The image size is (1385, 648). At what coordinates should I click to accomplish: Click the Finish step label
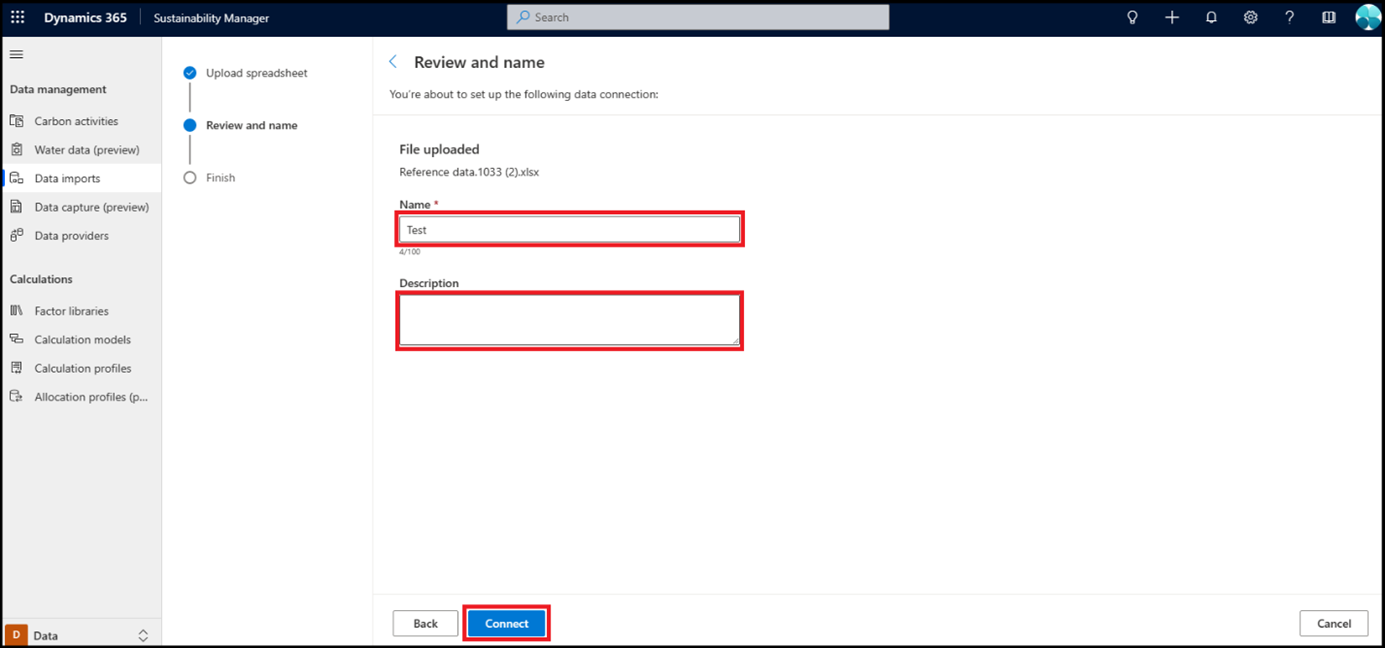221,178
